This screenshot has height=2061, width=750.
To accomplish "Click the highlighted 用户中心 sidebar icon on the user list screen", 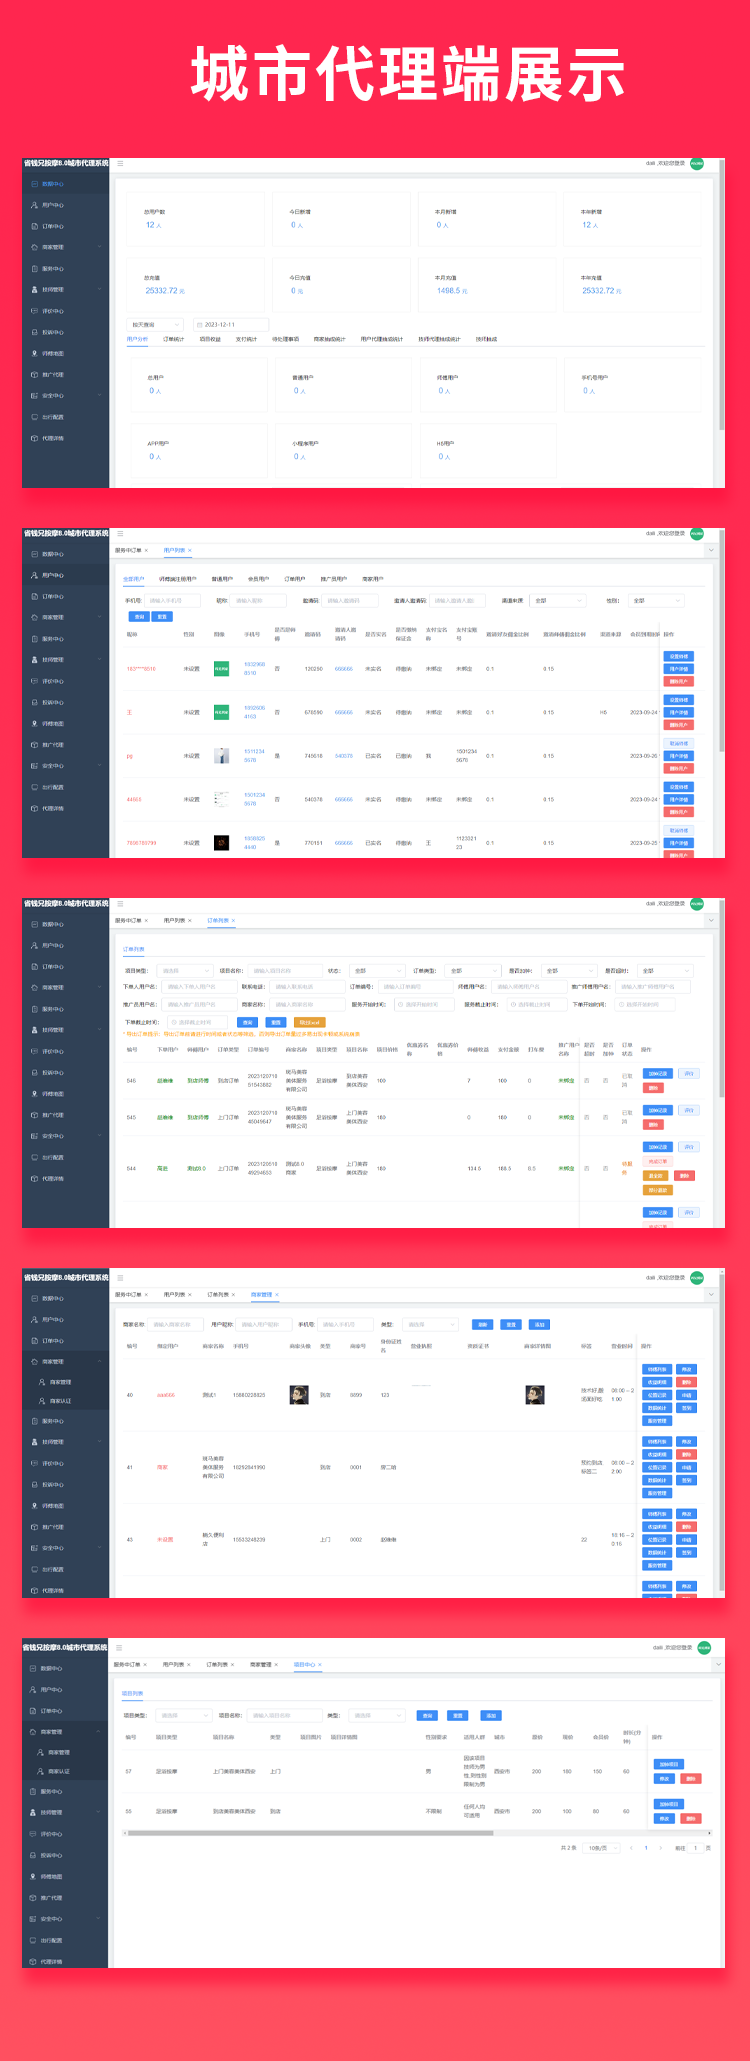I will pyautogui.click(x=34, y=575).
